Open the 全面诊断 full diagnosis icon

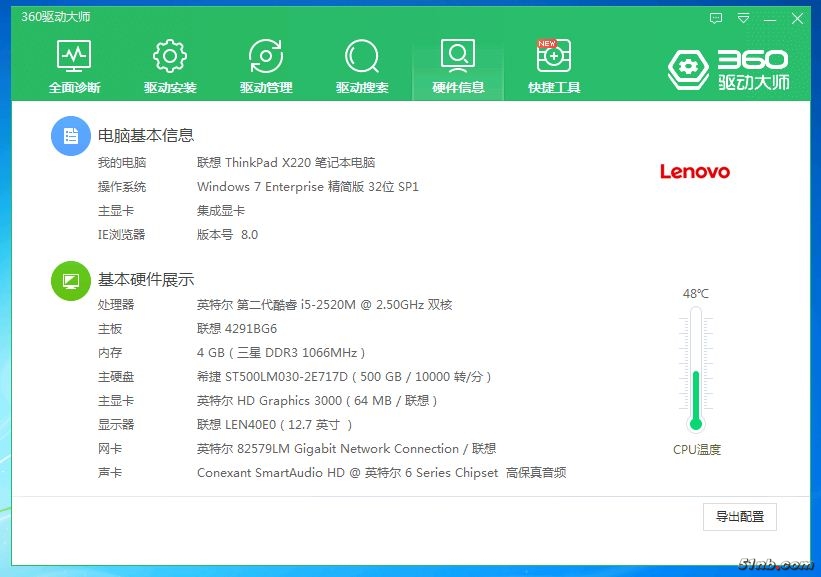click(74, 67)
